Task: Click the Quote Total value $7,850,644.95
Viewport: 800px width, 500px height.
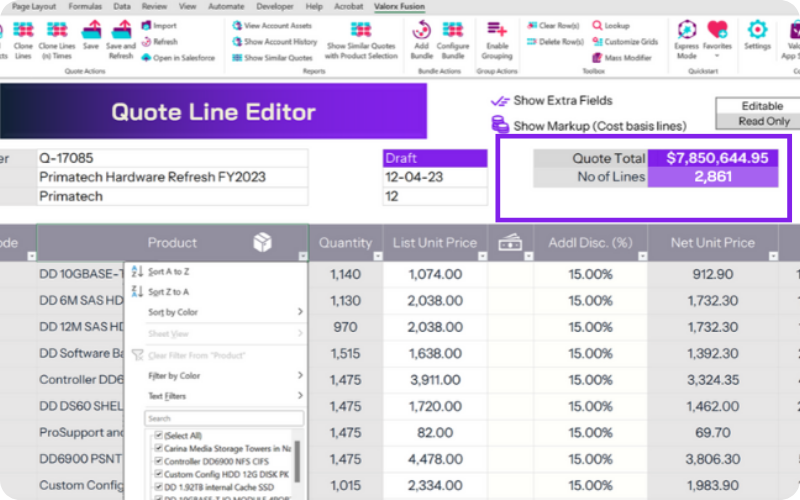Action: click(713, 158)
